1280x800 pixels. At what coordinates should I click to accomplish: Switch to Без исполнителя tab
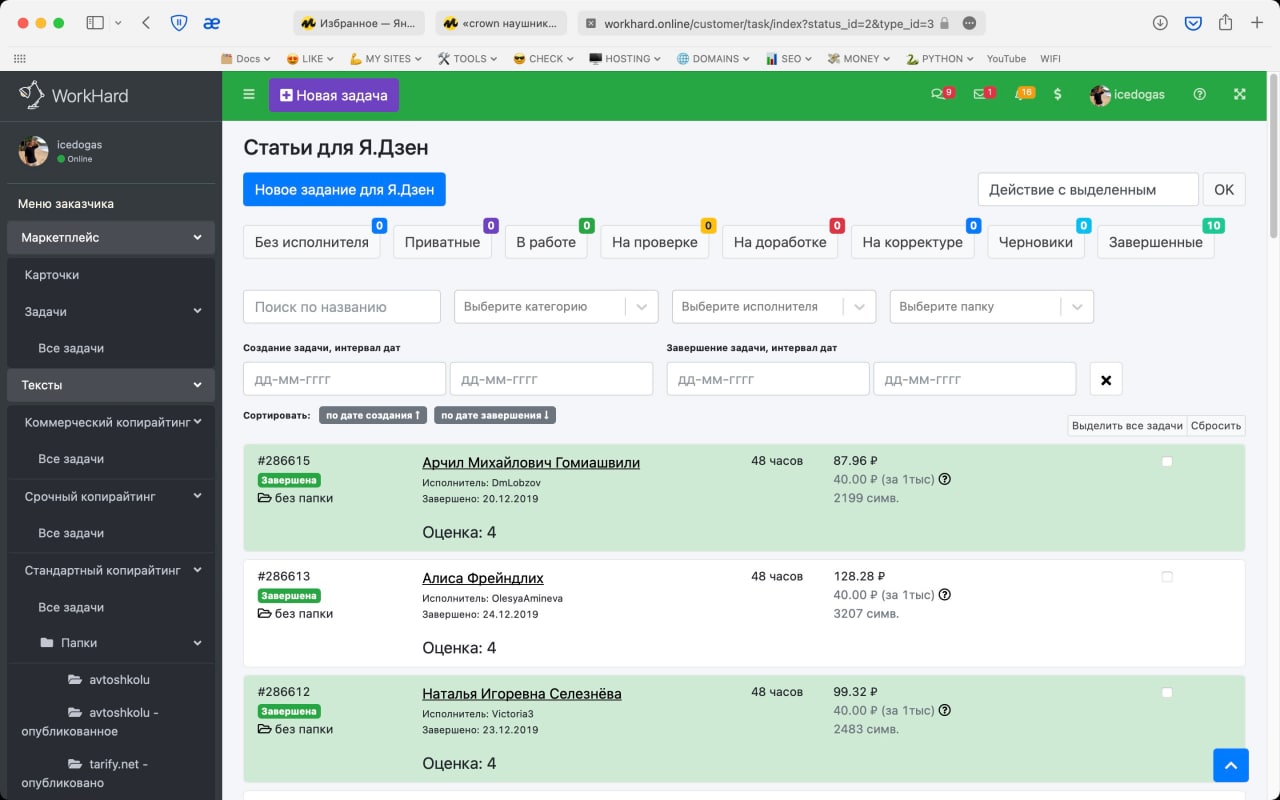tap(312, 242)
